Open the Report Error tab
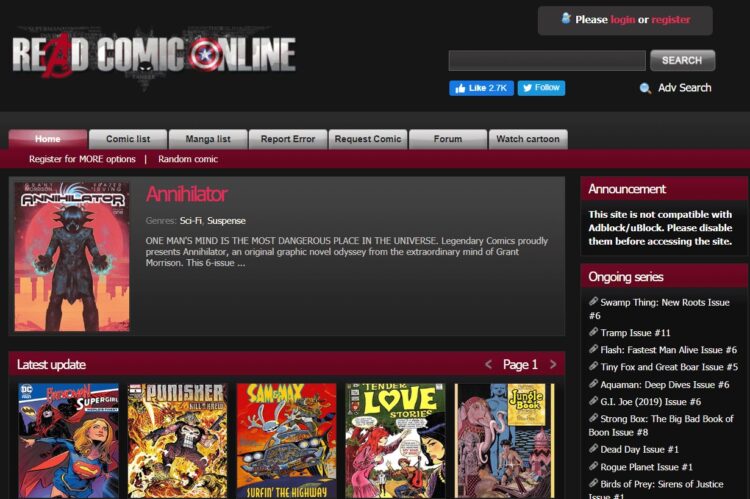The width and height of the screenshot is (750, 499). point(288,139)
